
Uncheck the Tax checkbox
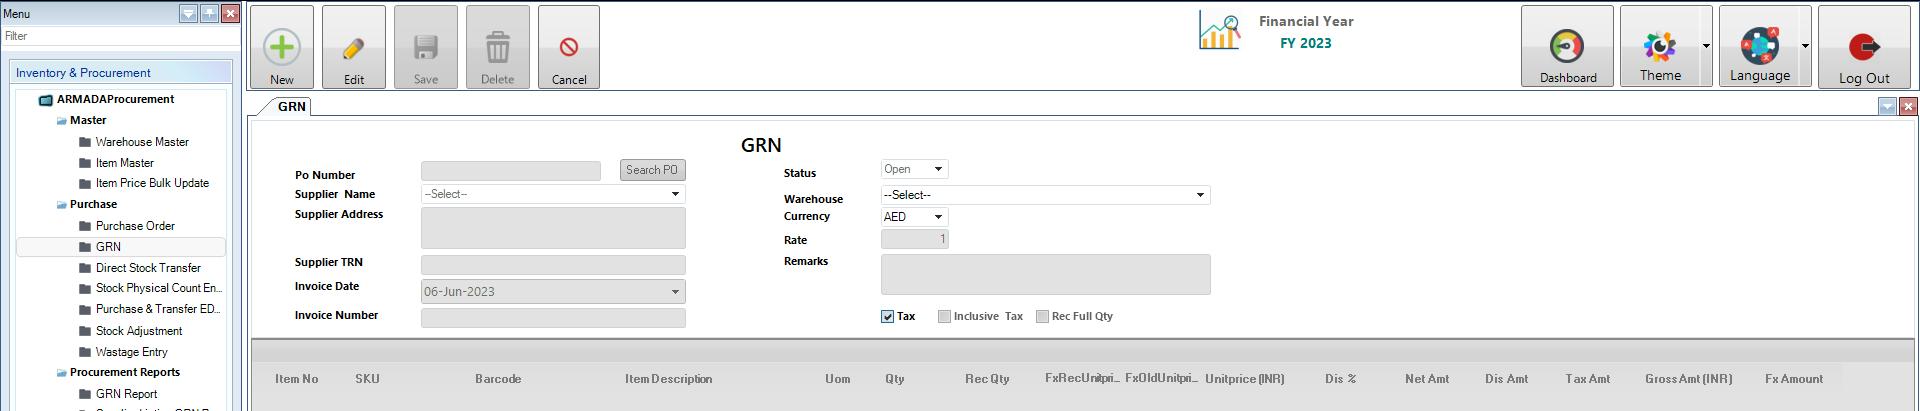tap(887, 317)
